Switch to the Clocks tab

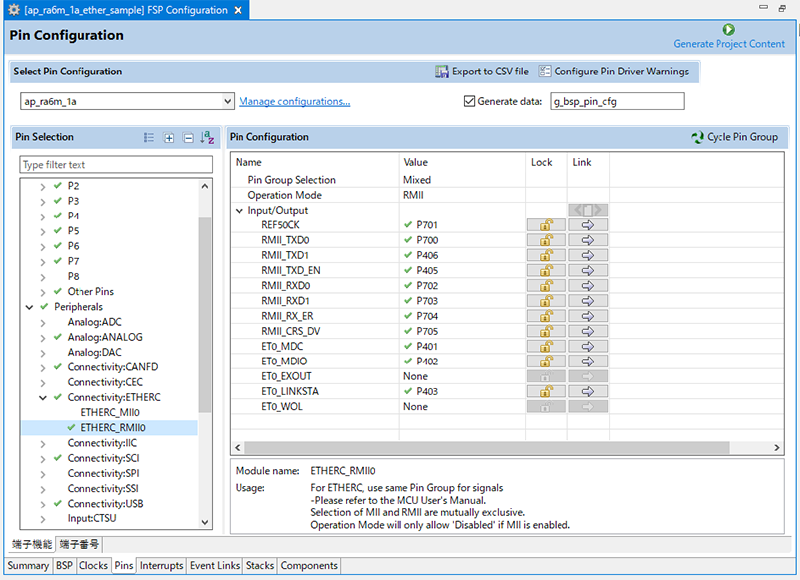pyautogui.click(x=93, y=566)
